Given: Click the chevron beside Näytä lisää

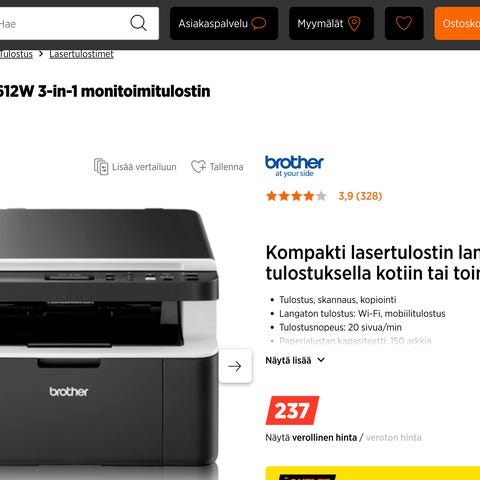Looking at the screenshot, I should point(321,360).
